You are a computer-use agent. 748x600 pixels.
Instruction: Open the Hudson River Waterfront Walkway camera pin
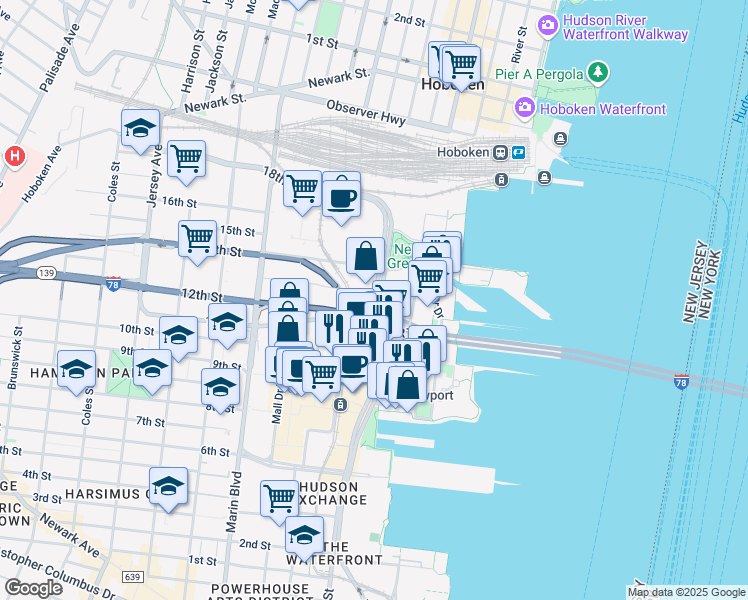click(548, 25)
